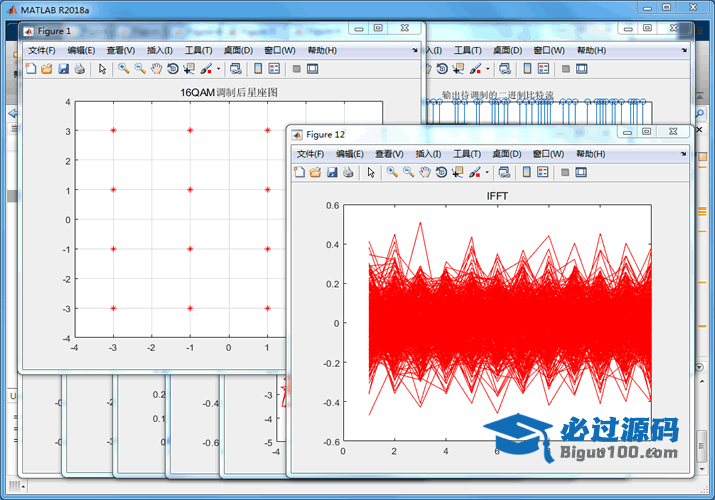
Task: Click Print icon in Figure 1 toolbar
Action: click(80, 69)
